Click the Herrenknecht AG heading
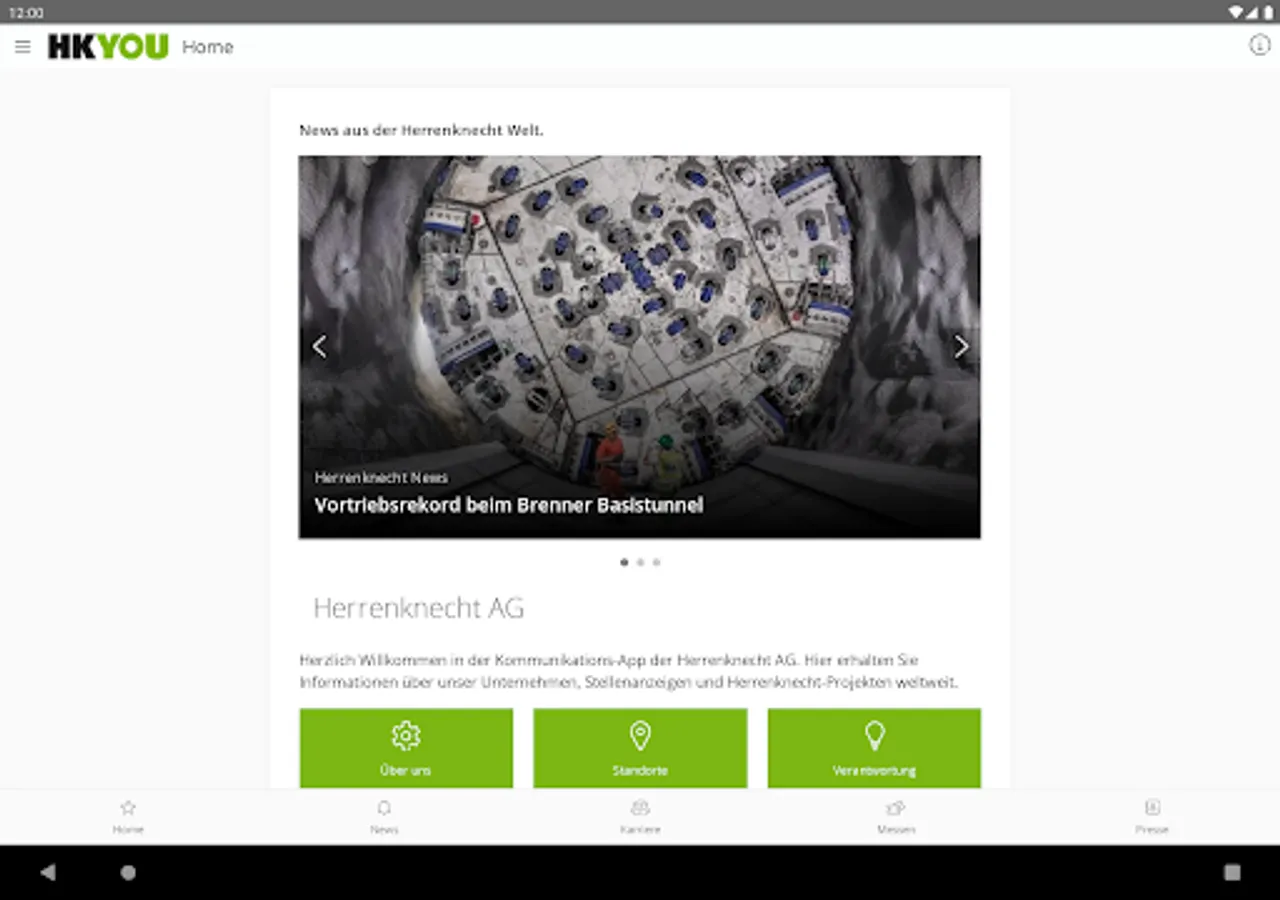 419,608
